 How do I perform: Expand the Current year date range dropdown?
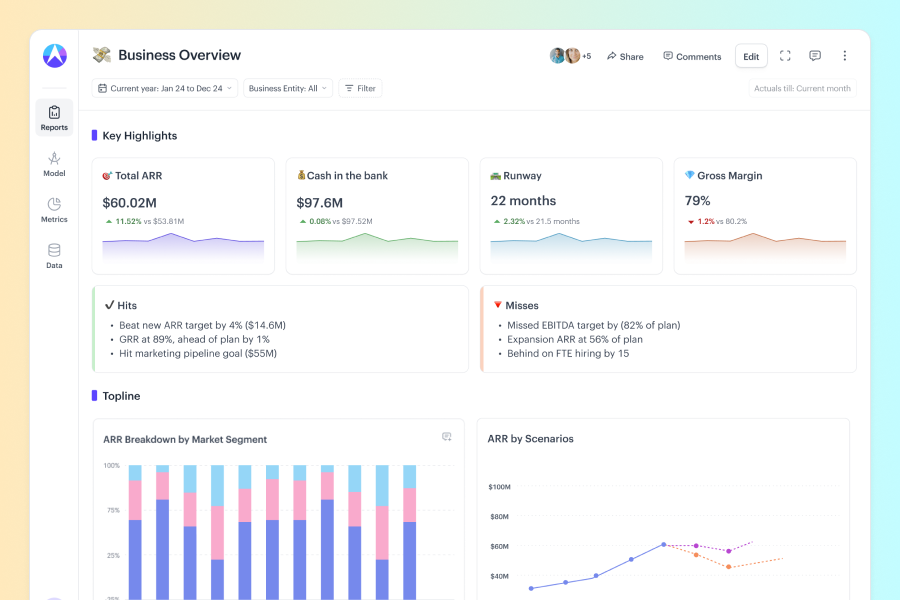click(165, 88)
